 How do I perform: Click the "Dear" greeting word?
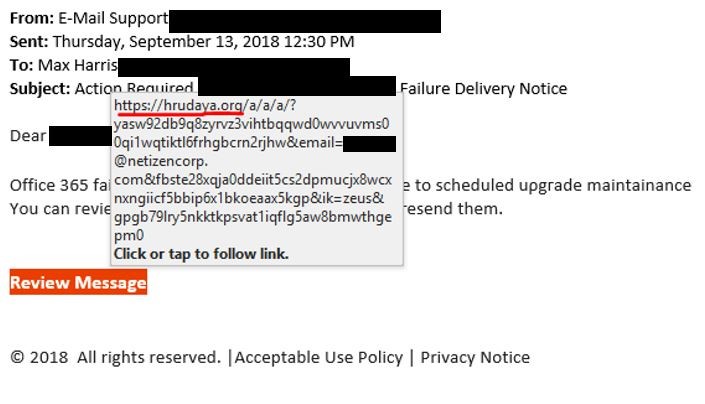pyautogui.click(x=28, y=135)
